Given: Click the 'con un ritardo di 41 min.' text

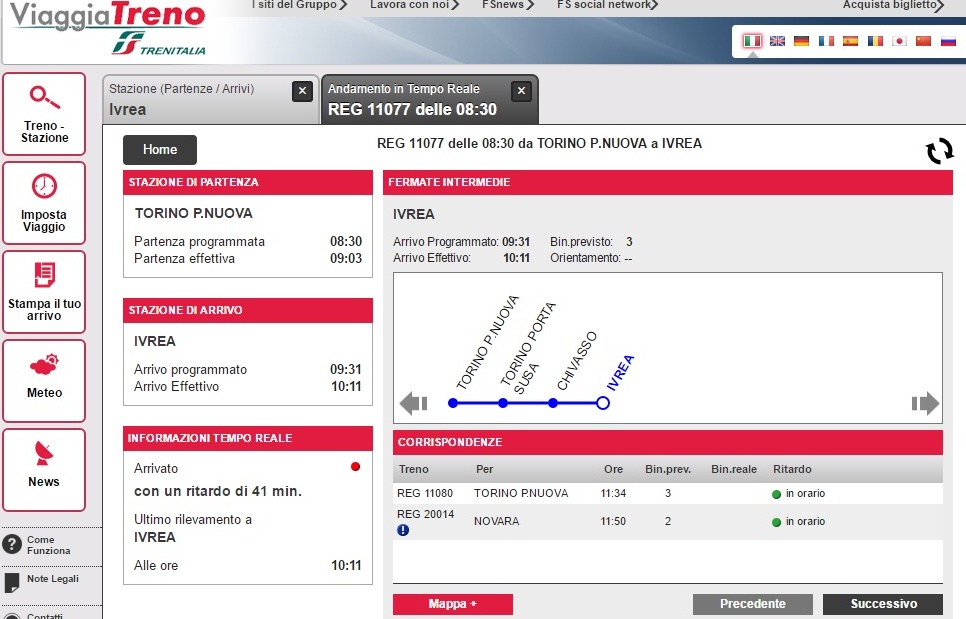Looking at the screenshot, I should 218,492.
